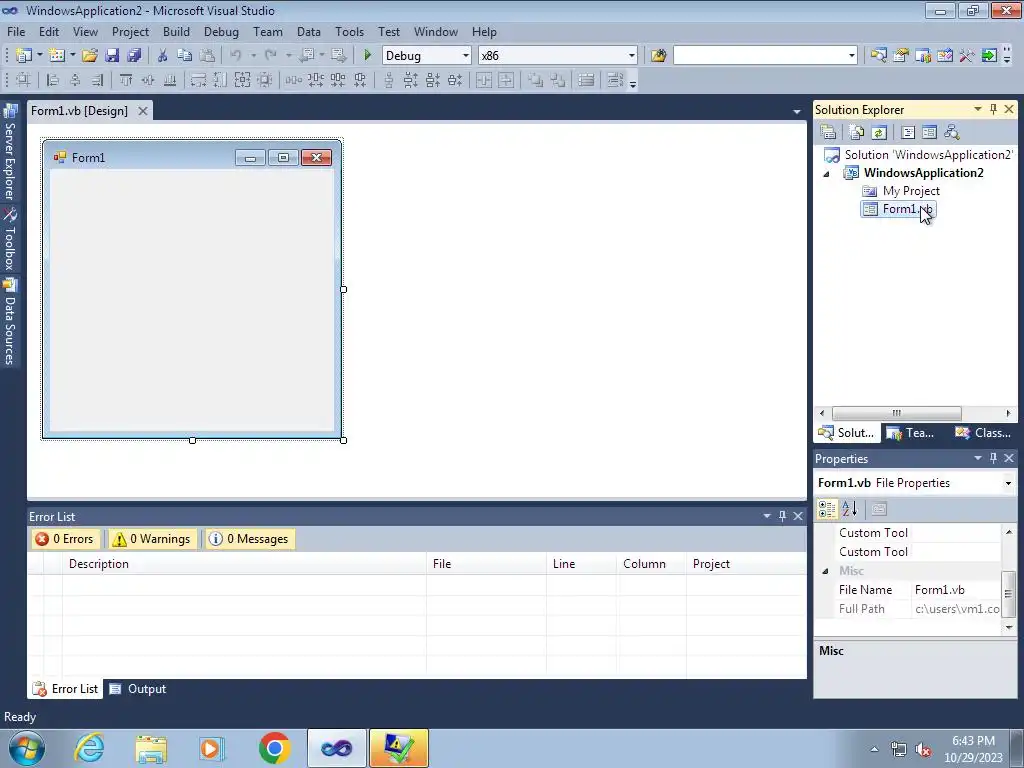
Task: Click the Find in Files icon
Action: 658,56
